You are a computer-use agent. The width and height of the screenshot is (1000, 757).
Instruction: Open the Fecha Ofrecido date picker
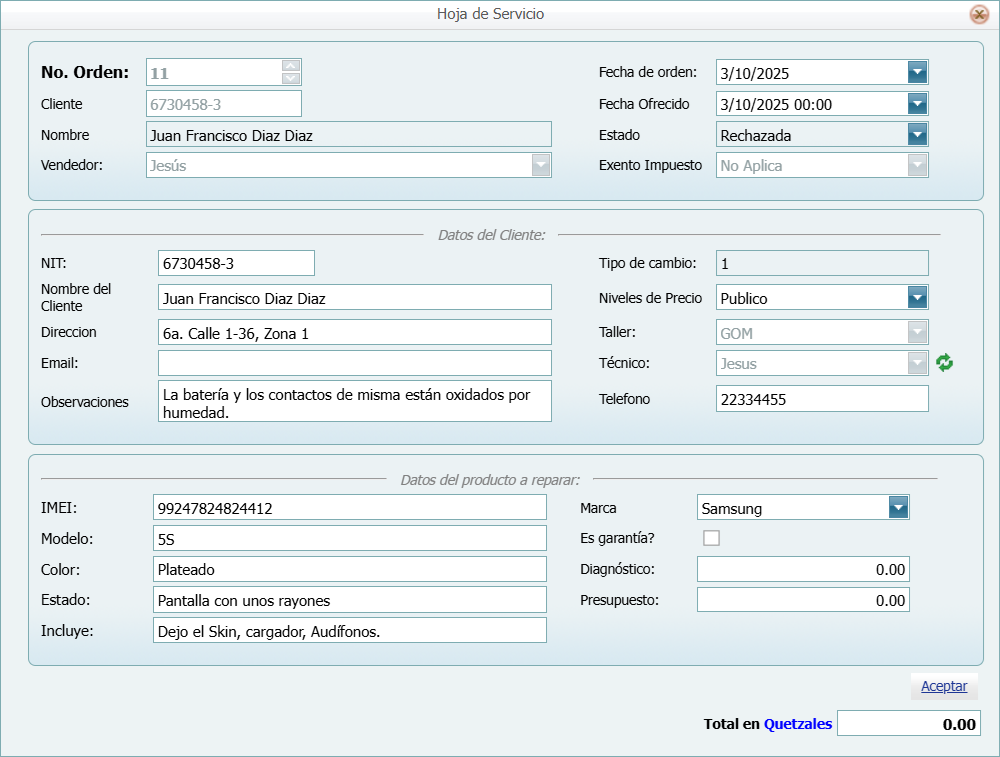tap(917, 103)
